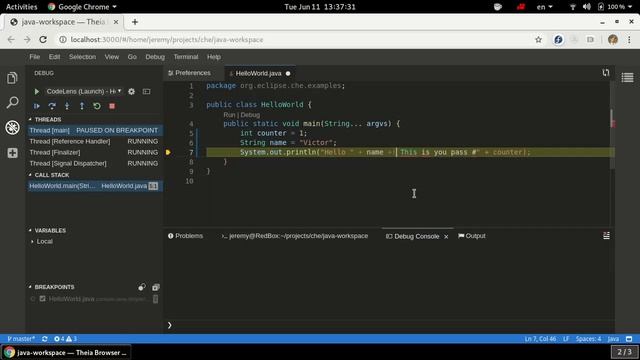Select the CodeLens (Launch) configuration dropdown

coord(84,91)
